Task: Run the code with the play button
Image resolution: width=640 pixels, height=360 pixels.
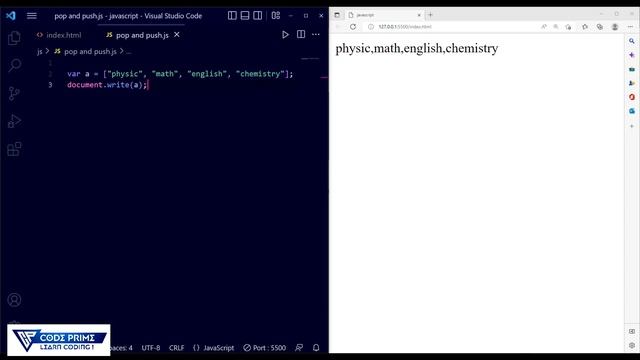Action: pyautogui.click(x=285, y=35)
